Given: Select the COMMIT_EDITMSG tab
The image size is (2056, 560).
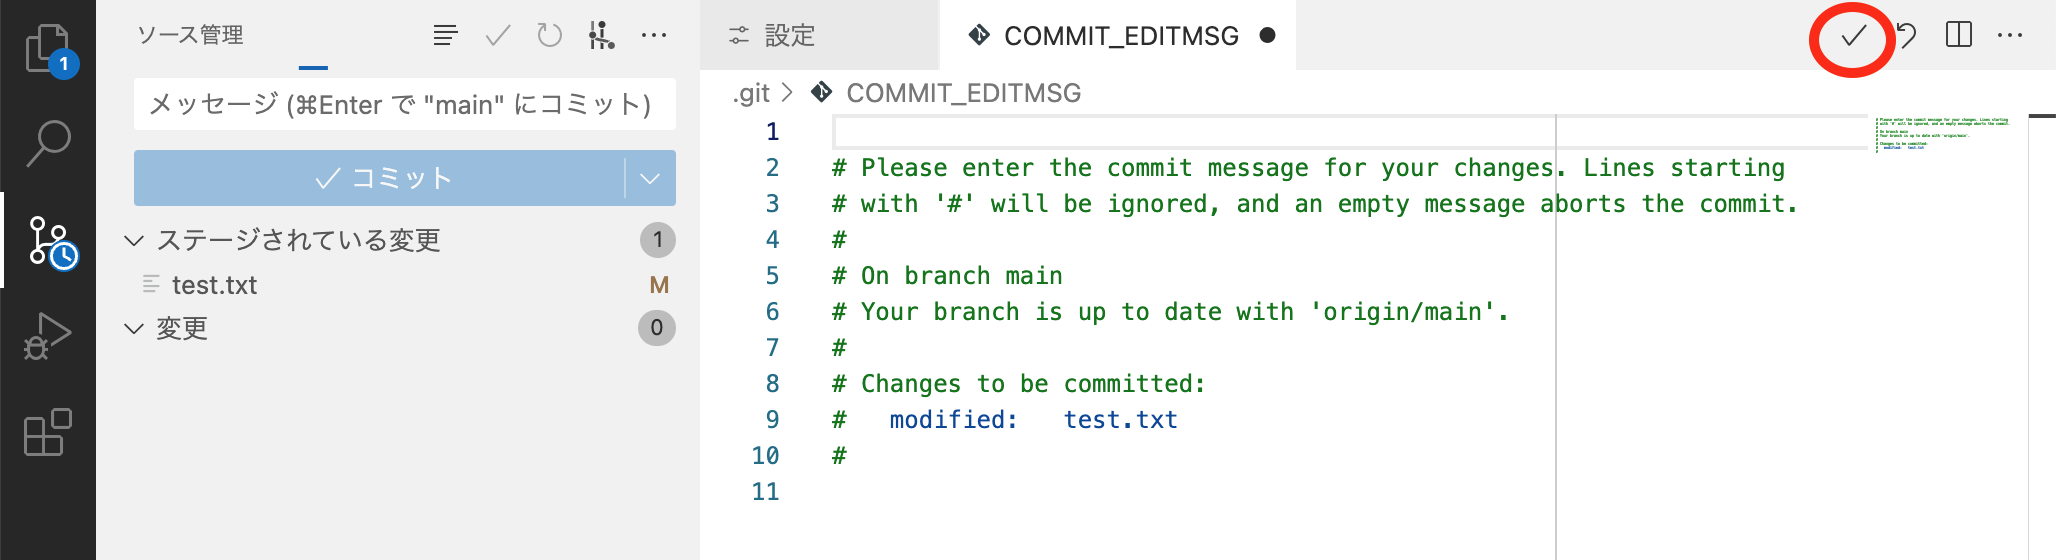Looking at the screenshot, I should pos(1118,36).
